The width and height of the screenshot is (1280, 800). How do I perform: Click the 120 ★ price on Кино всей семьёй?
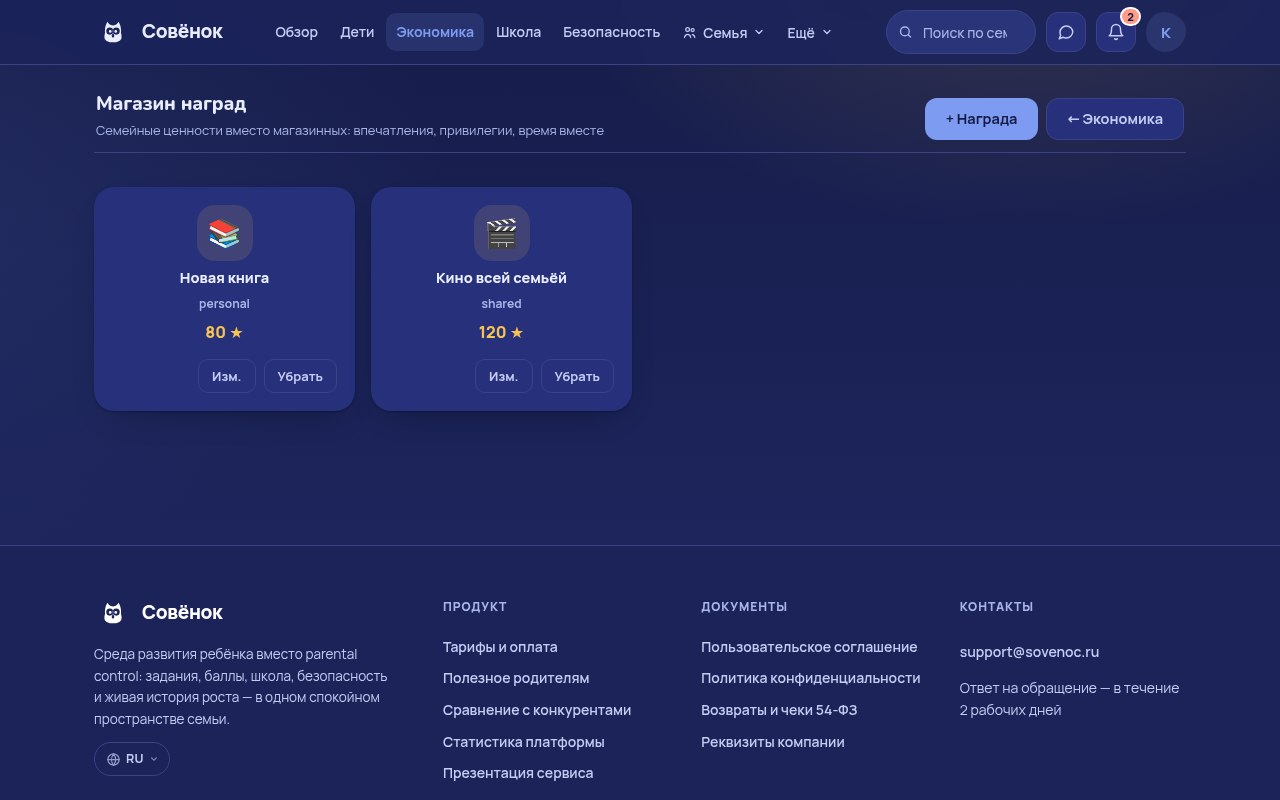501,332
